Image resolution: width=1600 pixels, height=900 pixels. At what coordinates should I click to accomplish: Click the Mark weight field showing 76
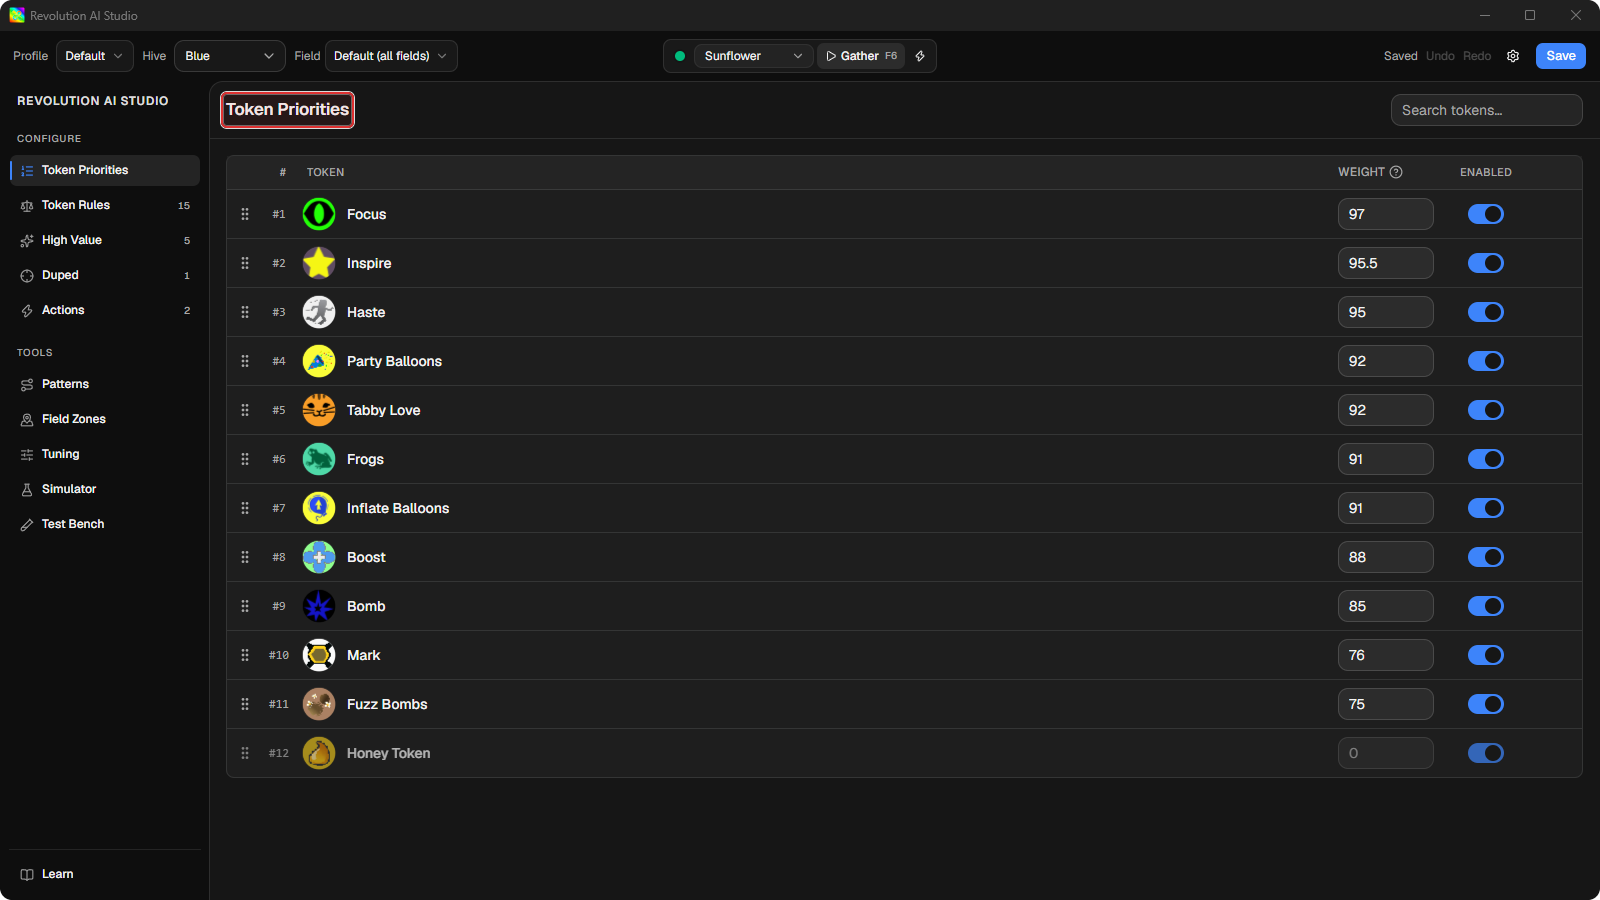[1385, 655]
